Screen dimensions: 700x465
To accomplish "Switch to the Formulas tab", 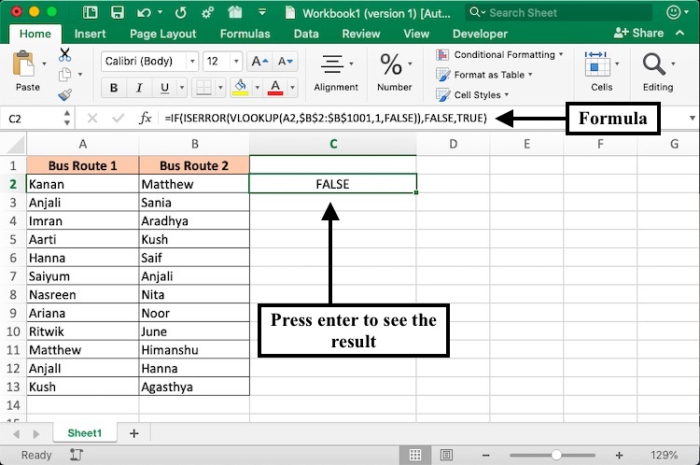I will (x=245, y=34).
